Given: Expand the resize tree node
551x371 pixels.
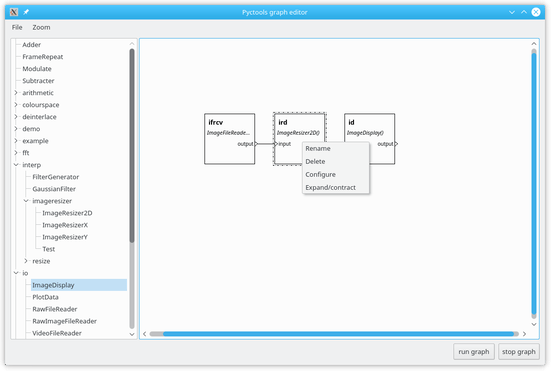Looking at the screenshot, I should pos(26,261).
